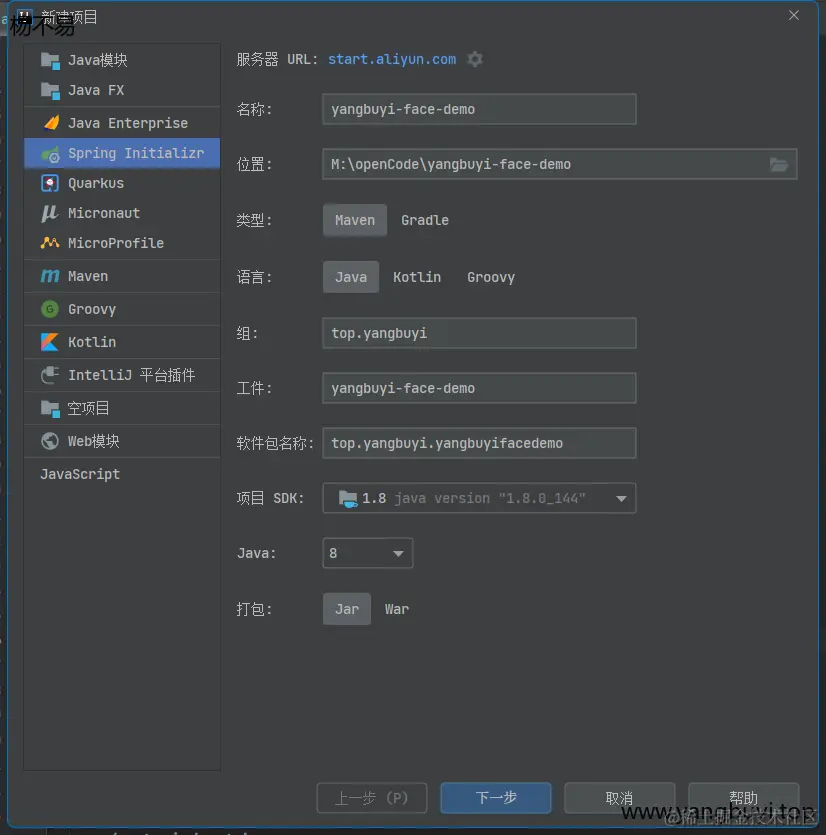Screen dimensions: 826x835
Task: Select 空项目 entry
Action: coord(122,408)
